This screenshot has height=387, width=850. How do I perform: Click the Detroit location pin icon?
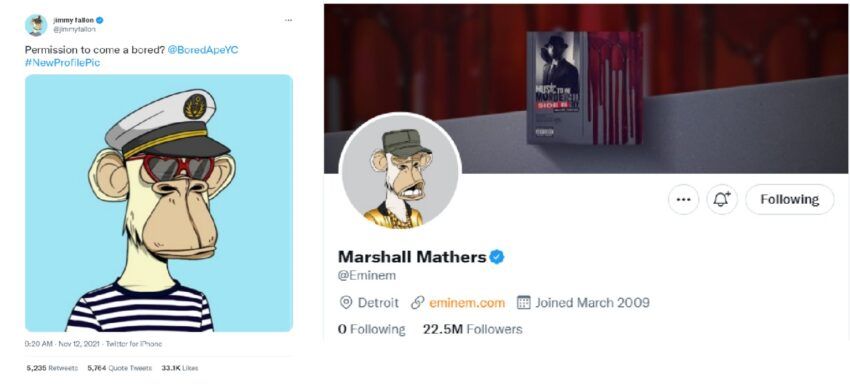tap(345, 302)
